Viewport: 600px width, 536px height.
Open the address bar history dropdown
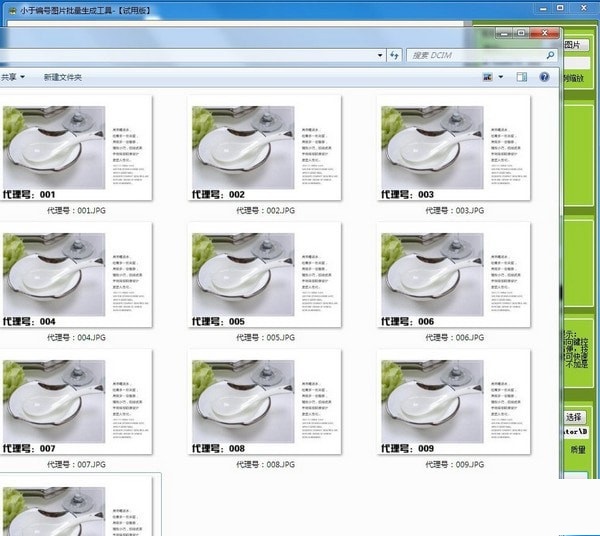click(x=380, y=55)
